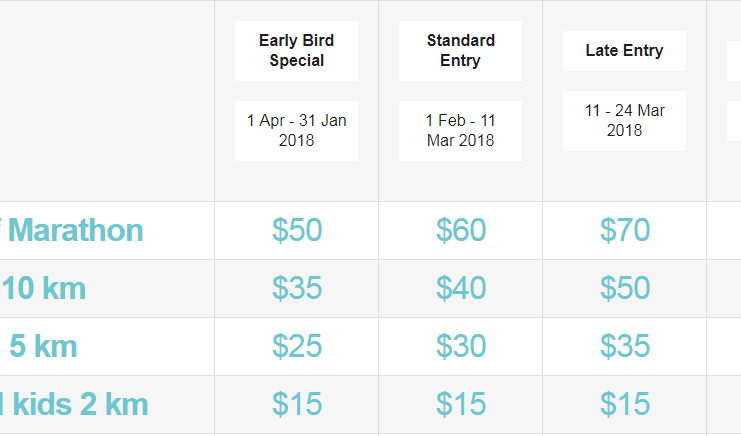Pick the Marathon Standard Entry $60 price
This screenshot has height=436, width=741.
[461, 231]
